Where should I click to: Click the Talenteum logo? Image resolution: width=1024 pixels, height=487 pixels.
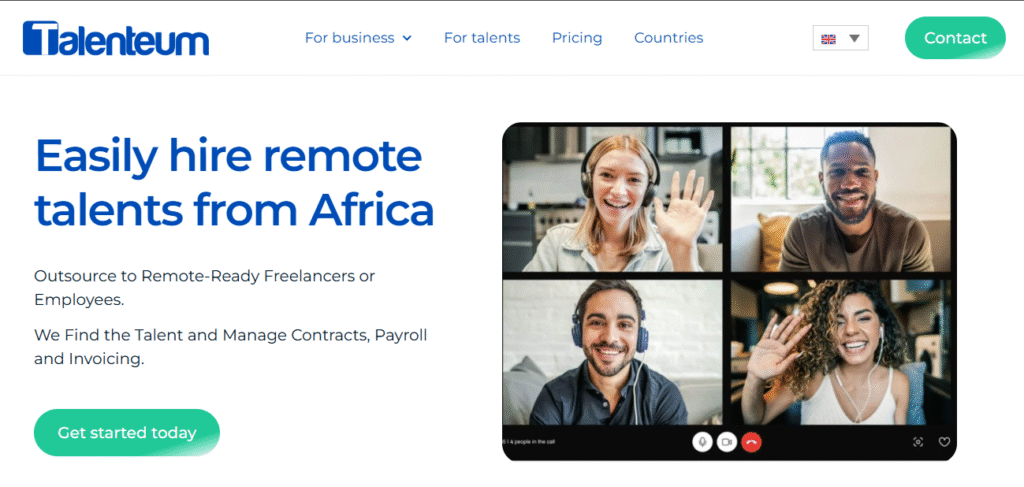116,38
